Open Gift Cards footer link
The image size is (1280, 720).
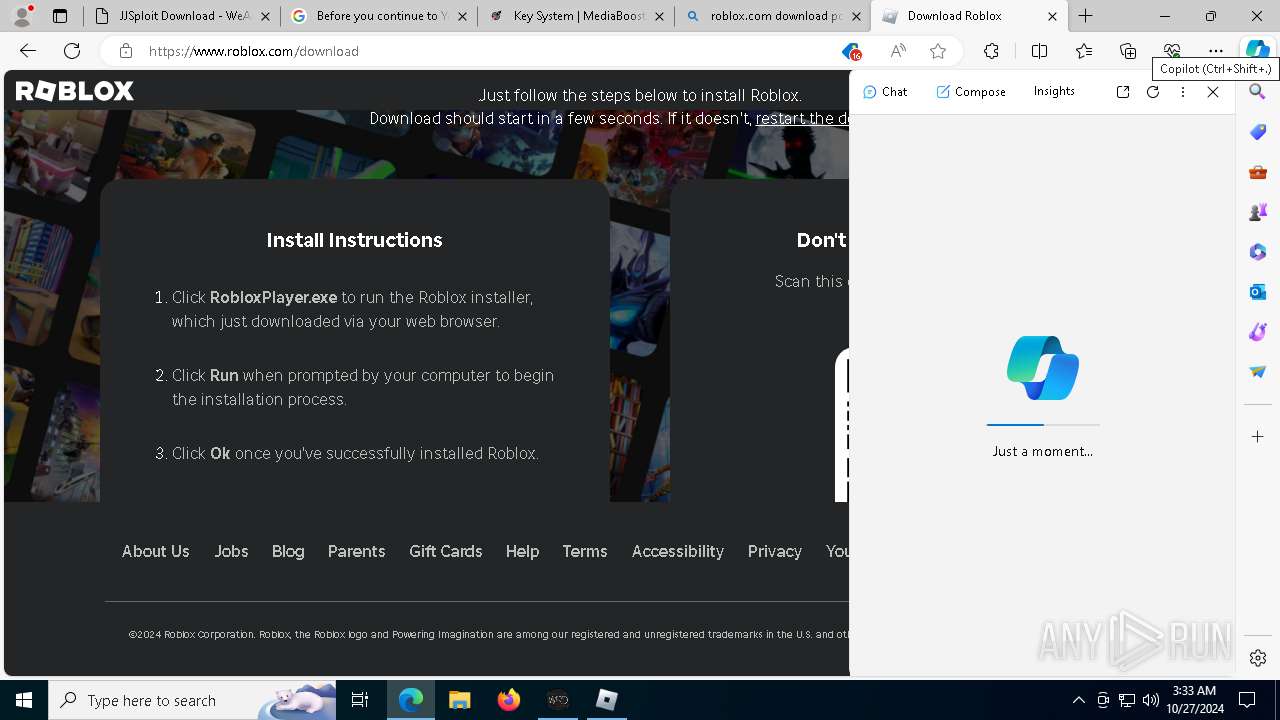pos(445,551)
